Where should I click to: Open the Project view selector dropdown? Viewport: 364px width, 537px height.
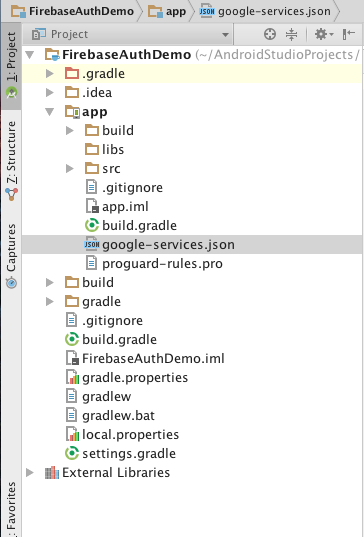(x=129, y=34)
